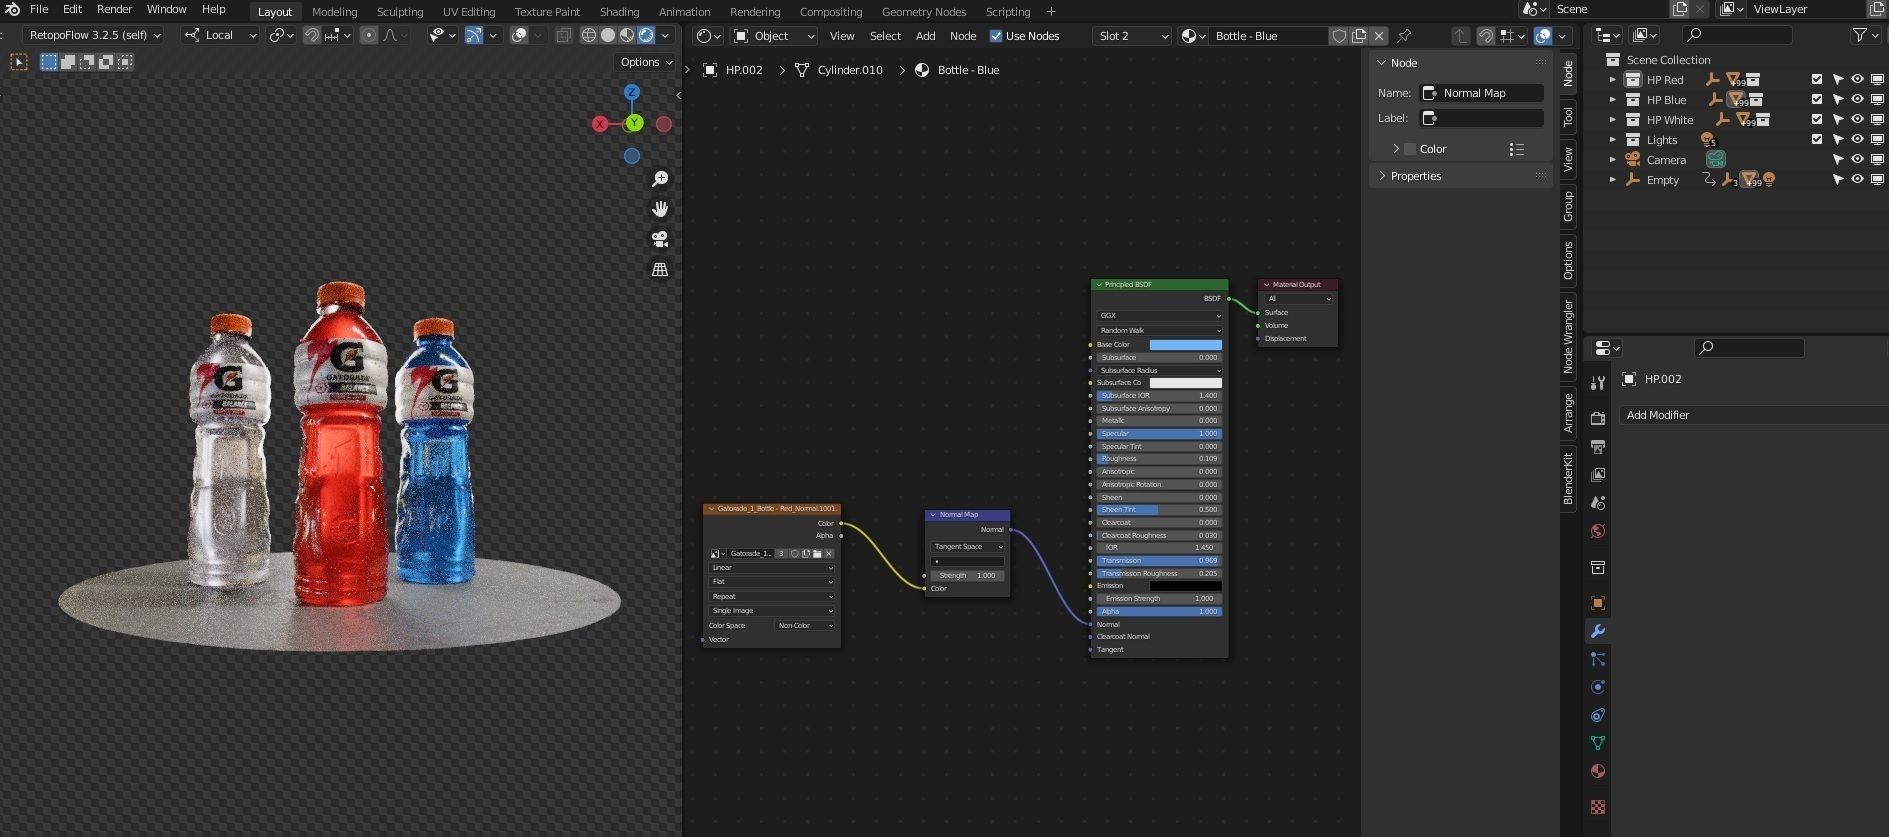This screenshot has width=1889, height=837.
Task: Open the World properties tab icon
Action: click(x=1598, y=531)
